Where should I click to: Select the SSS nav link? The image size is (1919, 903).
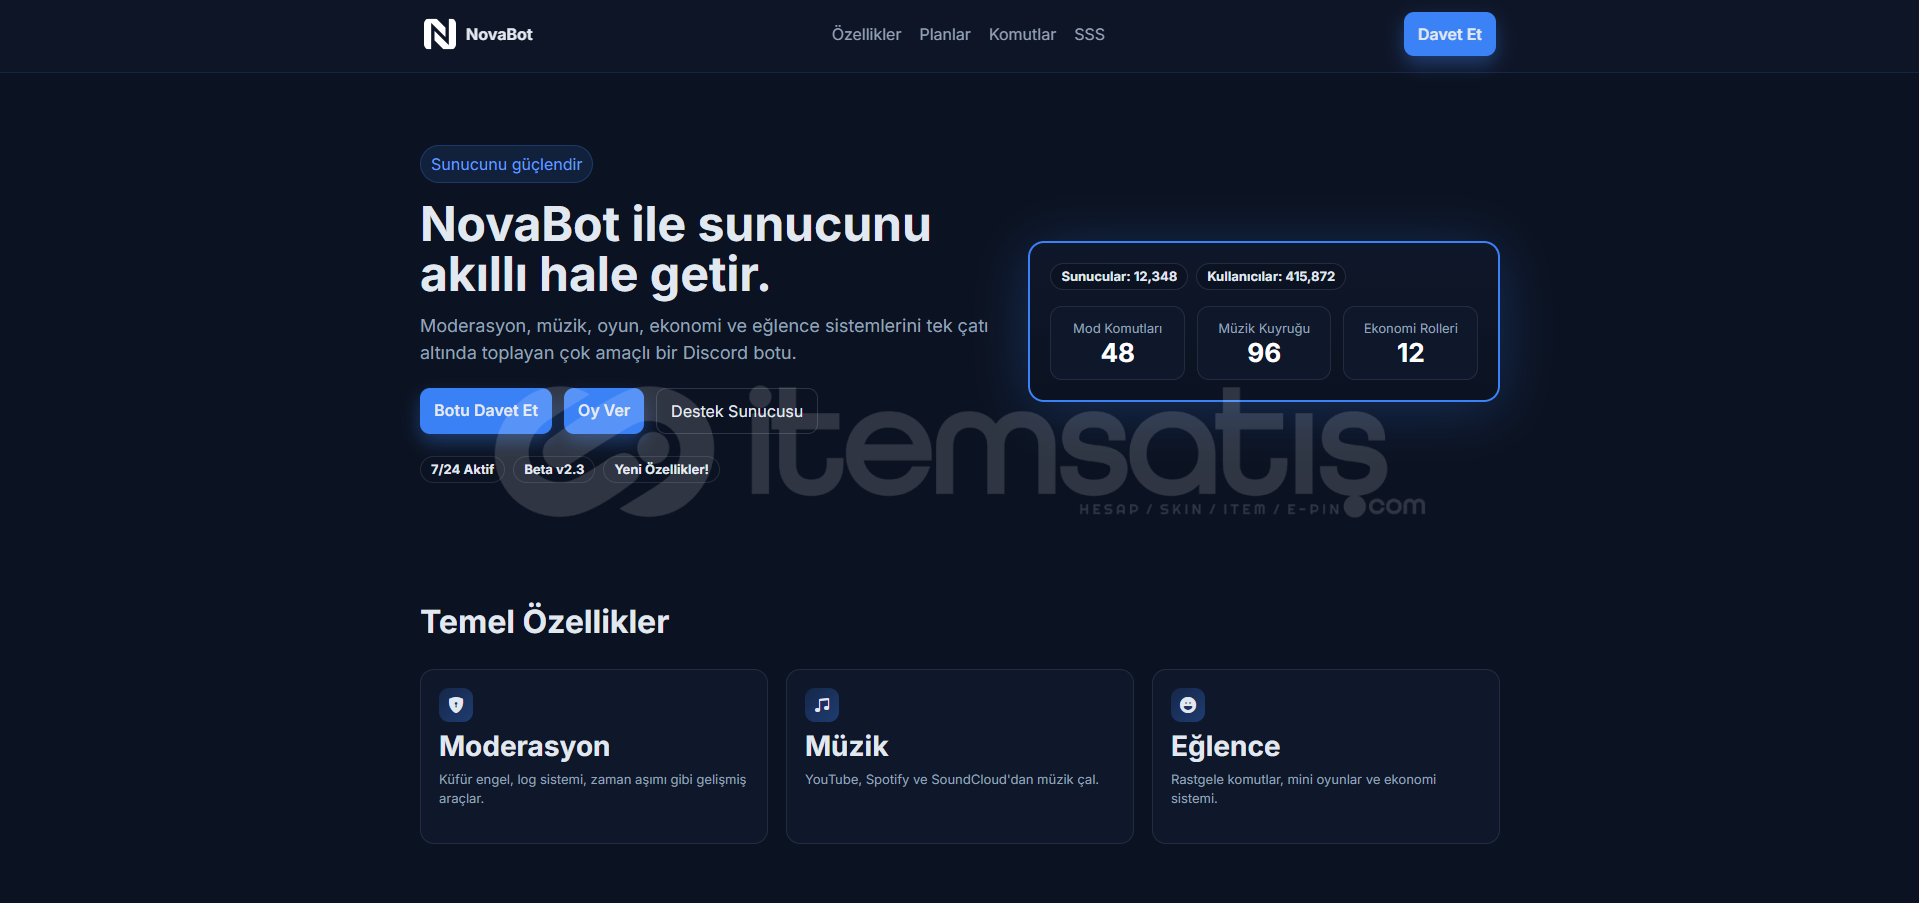(1089, 34)
